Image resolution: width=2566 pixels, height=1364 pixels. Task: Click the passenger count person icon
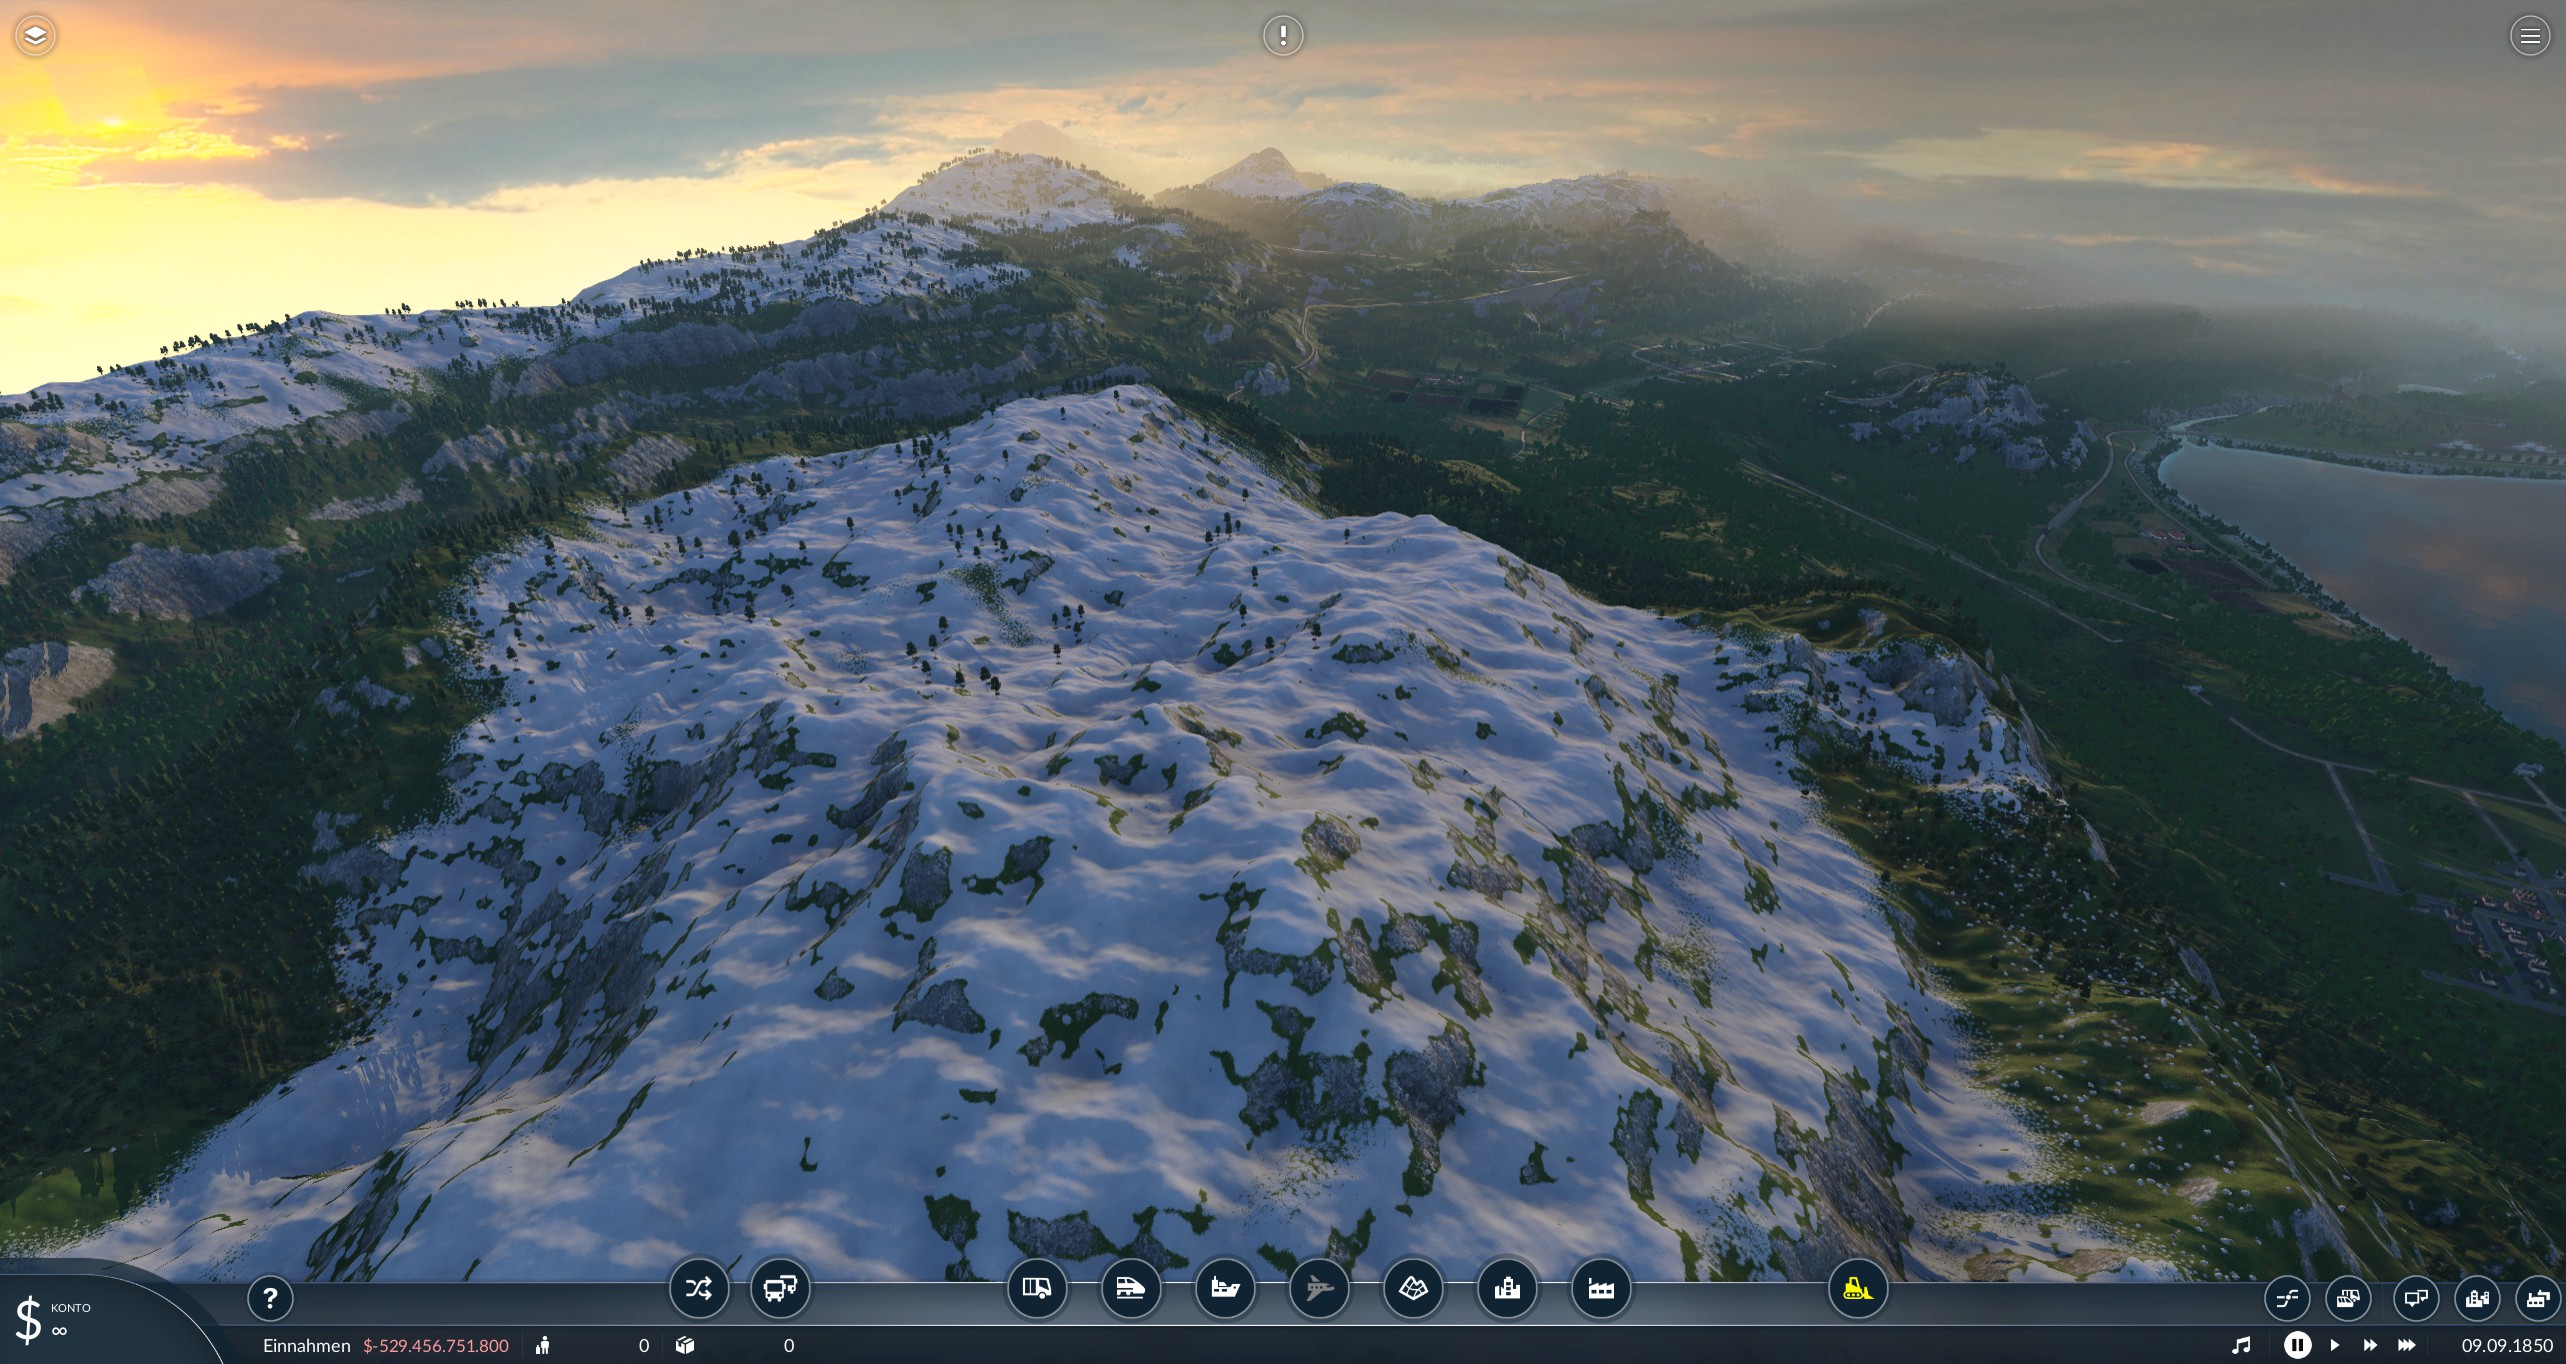(542, 1345)
